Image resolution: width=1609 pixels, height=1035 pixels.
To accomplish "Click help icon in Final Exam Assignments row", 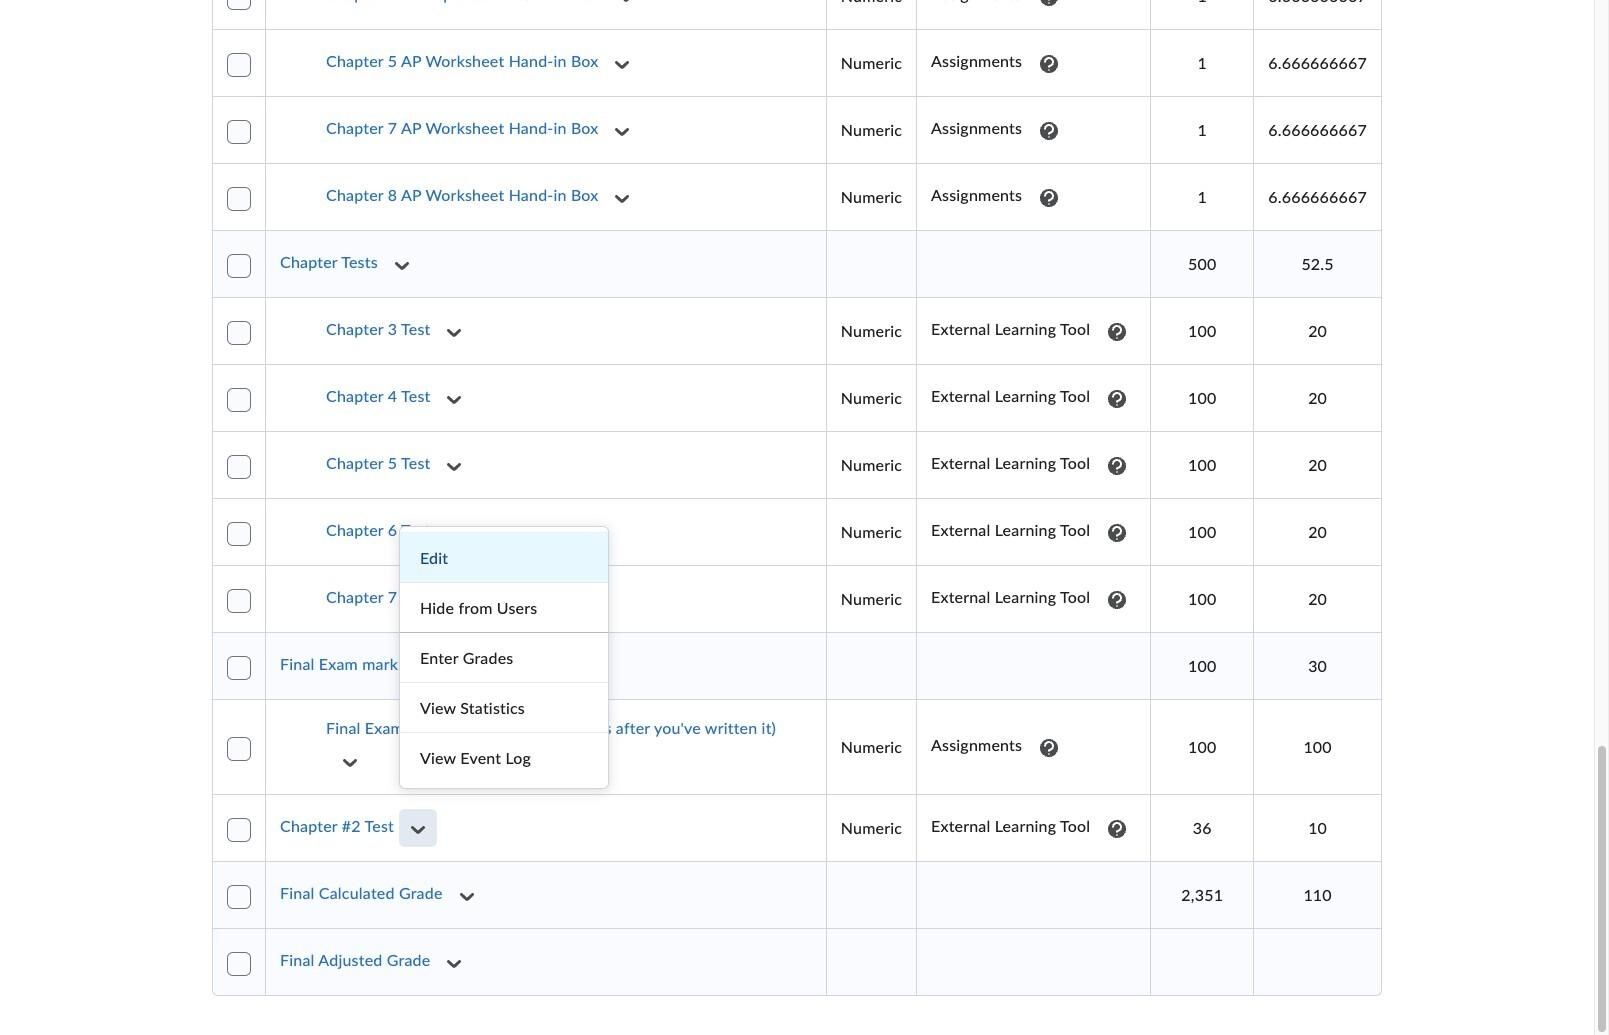I will (x=1049, y=748).
